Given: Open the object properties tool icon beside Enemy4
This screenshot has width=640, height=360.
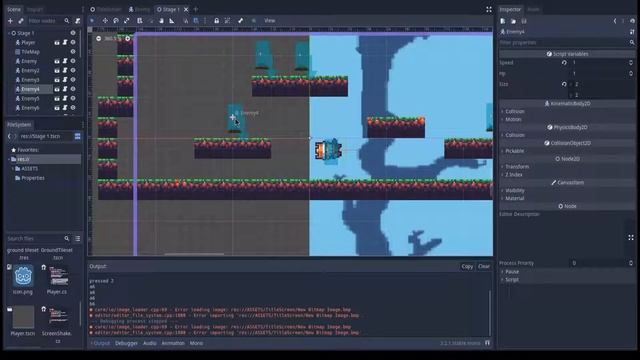Looking at the screenshot, I should [632, 32].
